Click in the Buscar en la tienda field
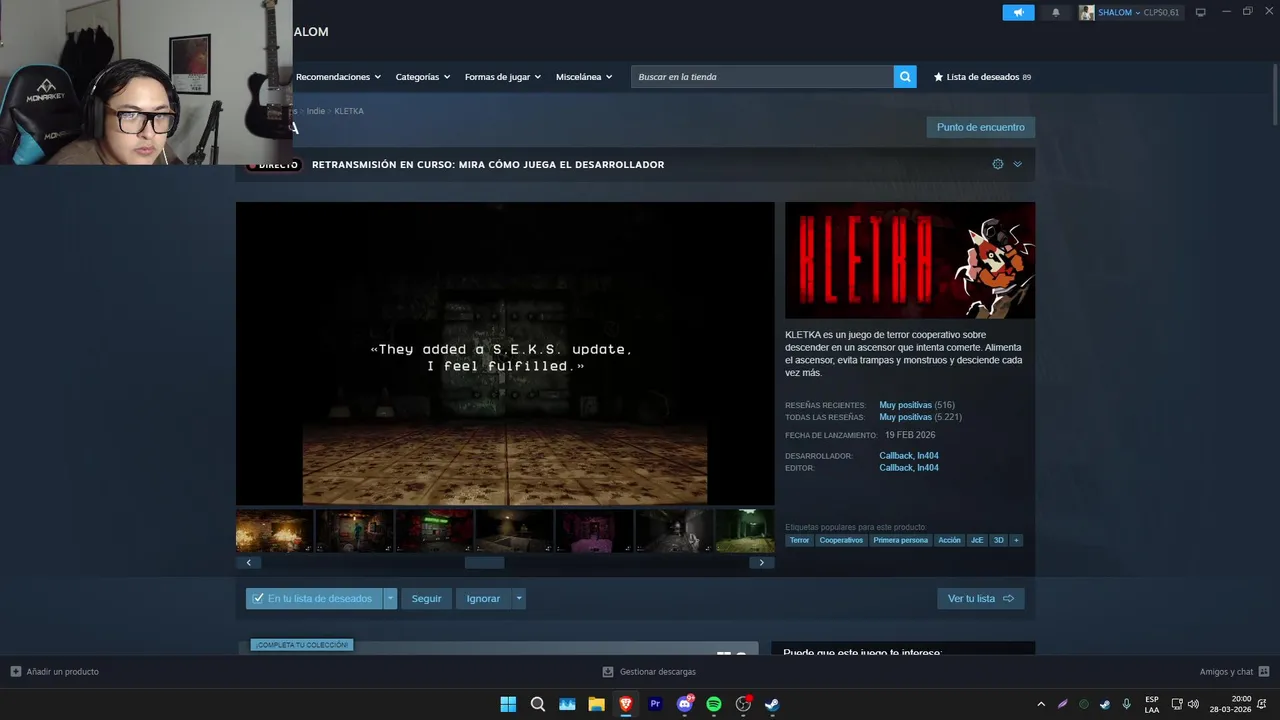1280x720 pixels. click(762, 77)
